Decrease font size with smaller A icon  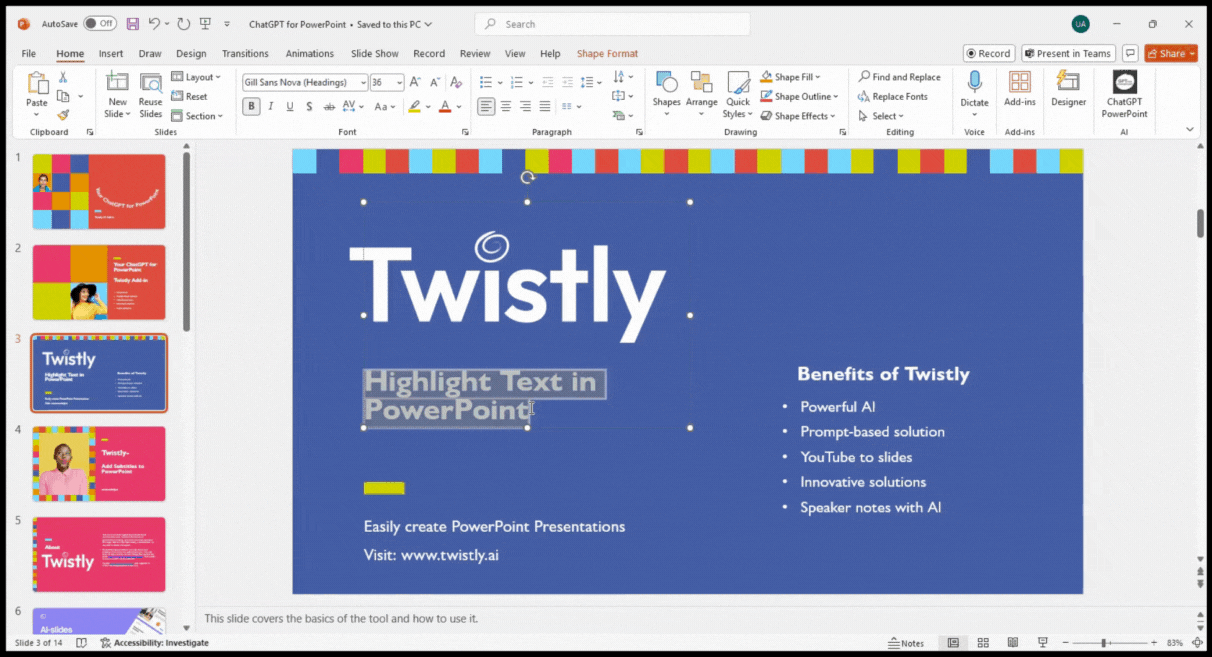click(x=435, y=82)
